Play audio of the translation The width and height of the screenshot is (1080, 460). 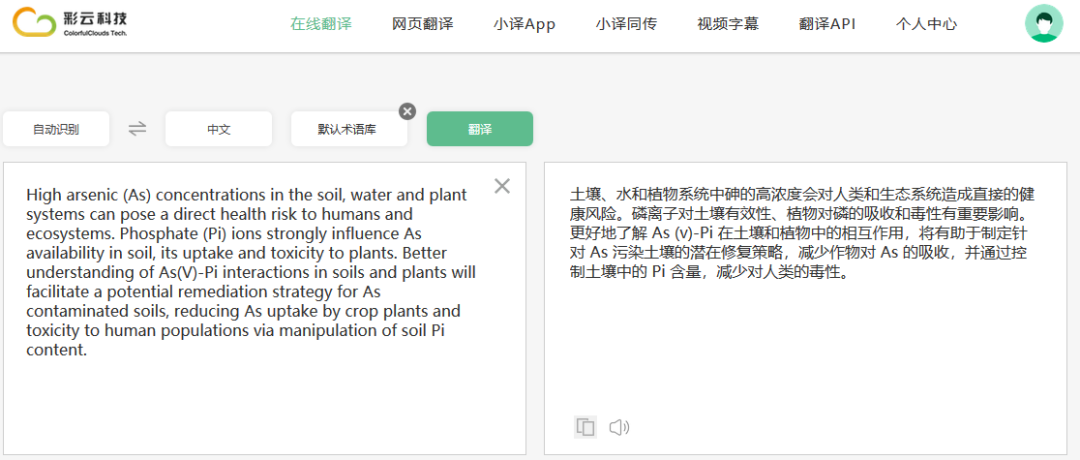(619, 428)
